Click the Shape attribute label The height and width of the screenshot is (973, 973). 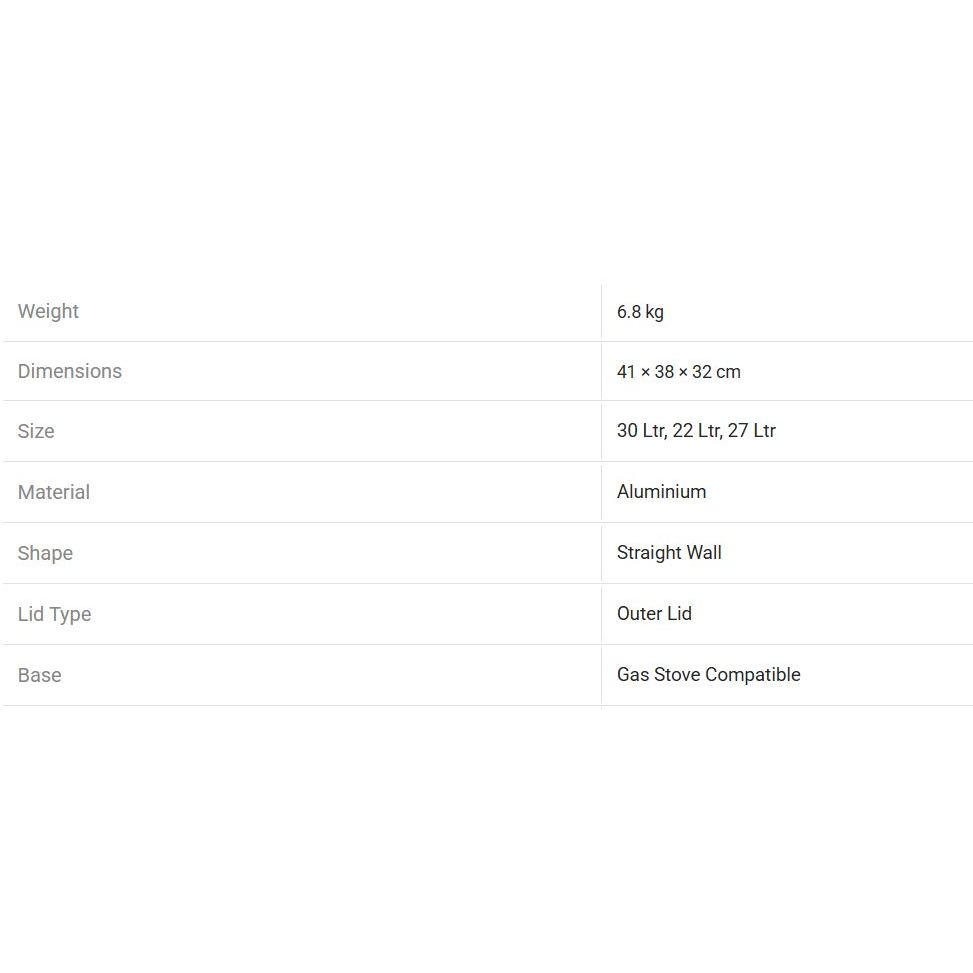point(45,553)
